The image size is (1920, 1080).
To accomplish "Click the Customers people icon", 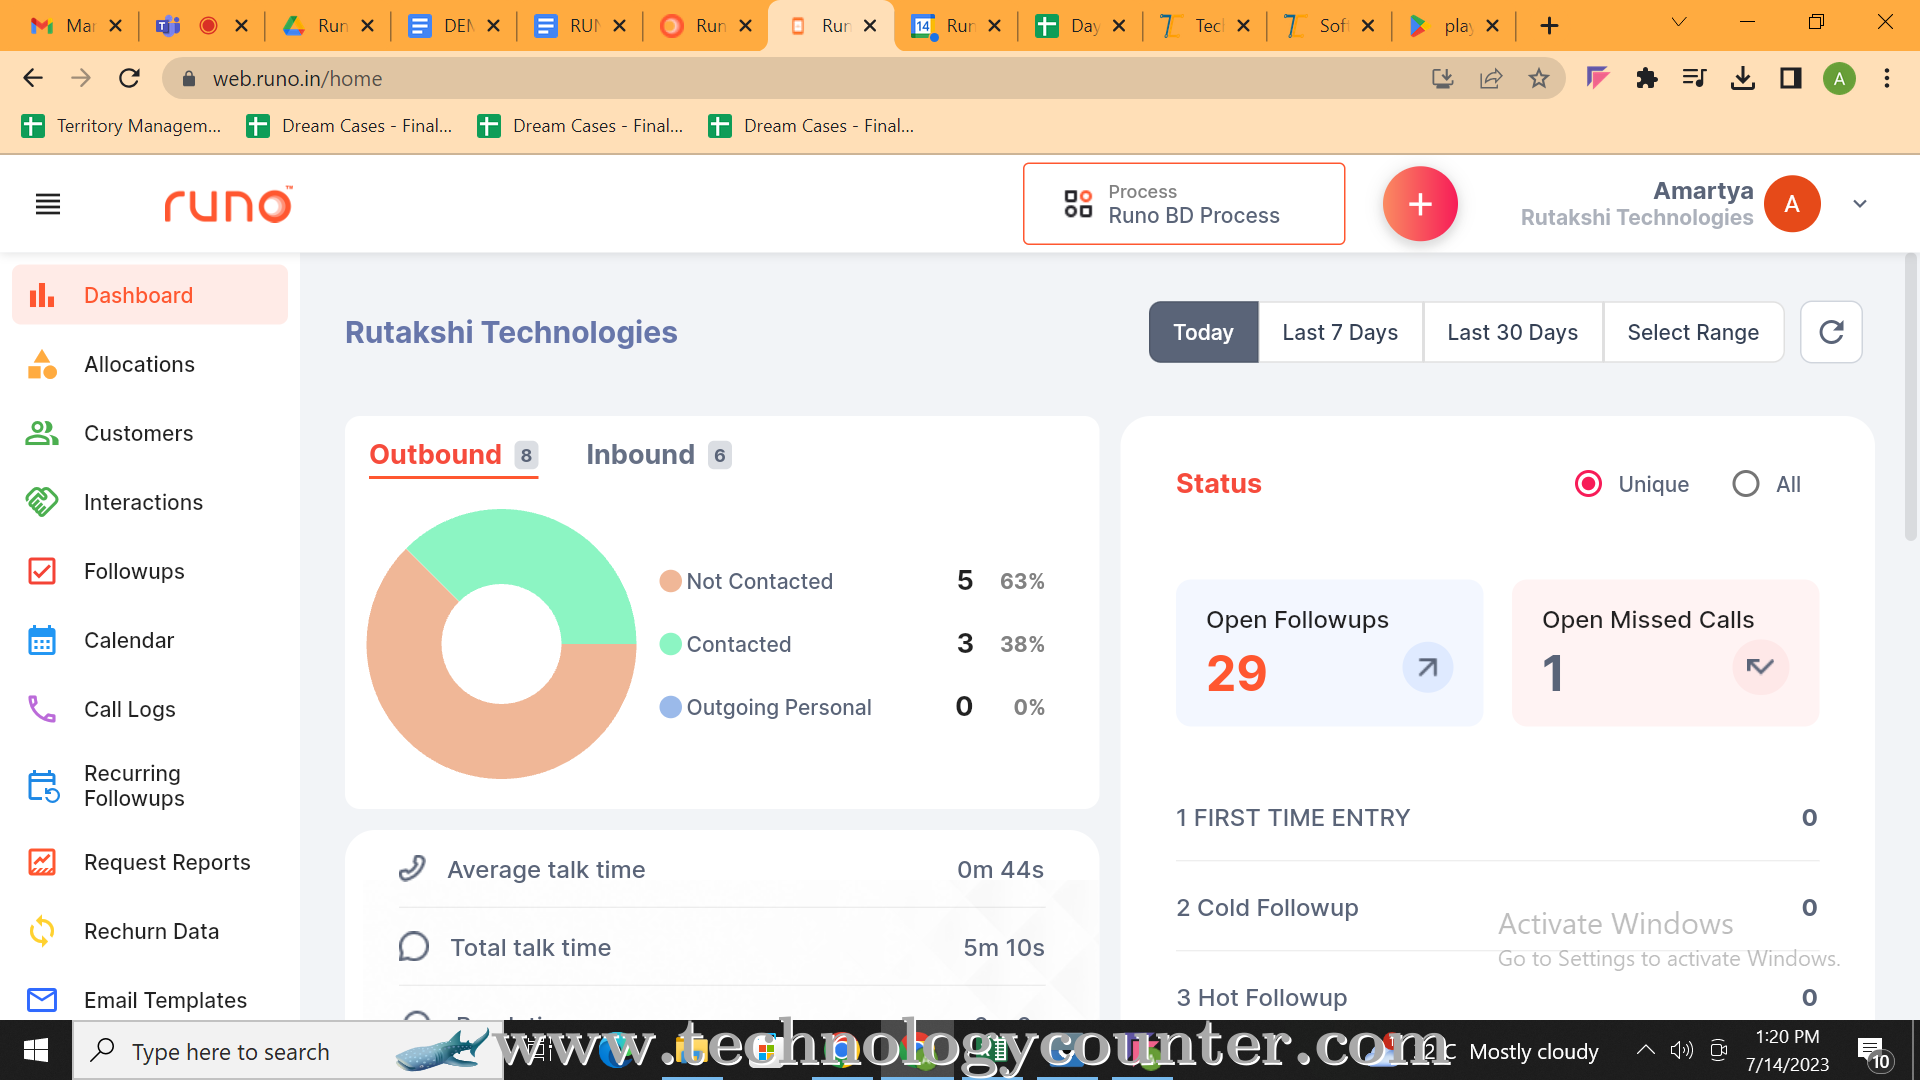I will (42, 433).
